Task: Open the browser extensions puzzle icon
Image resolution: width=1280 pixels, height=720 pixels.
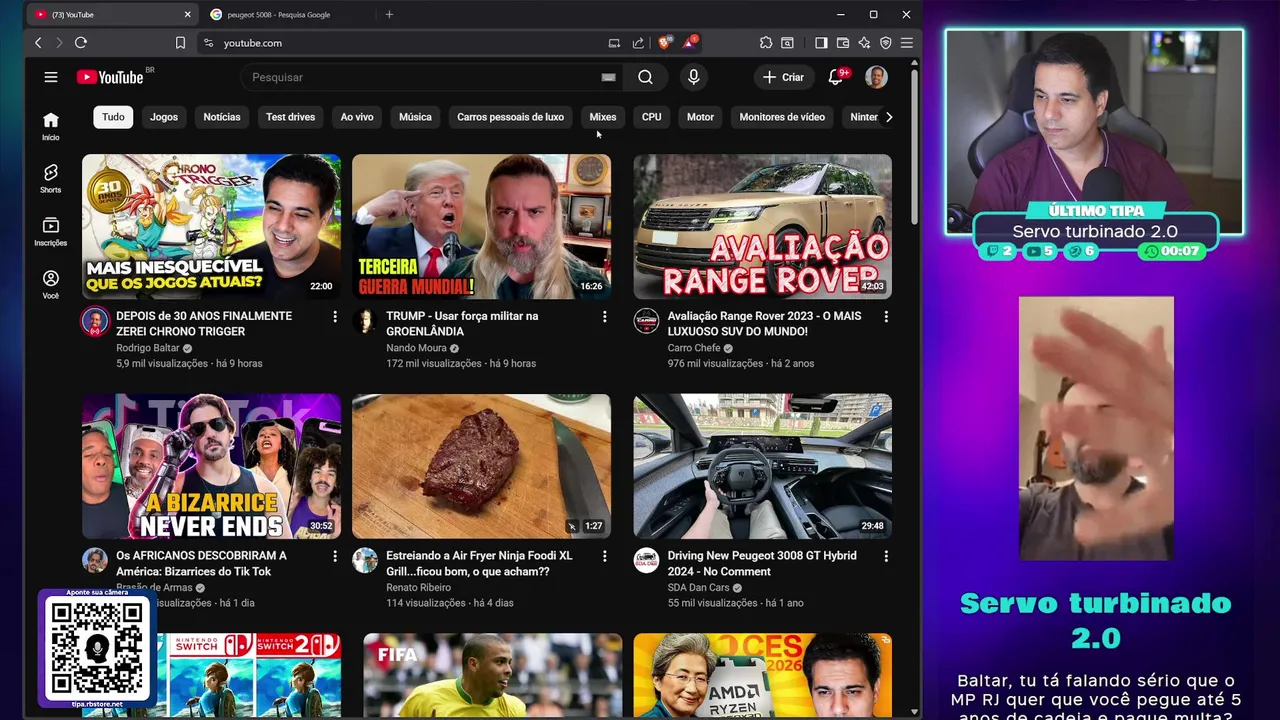Action: 766,43
